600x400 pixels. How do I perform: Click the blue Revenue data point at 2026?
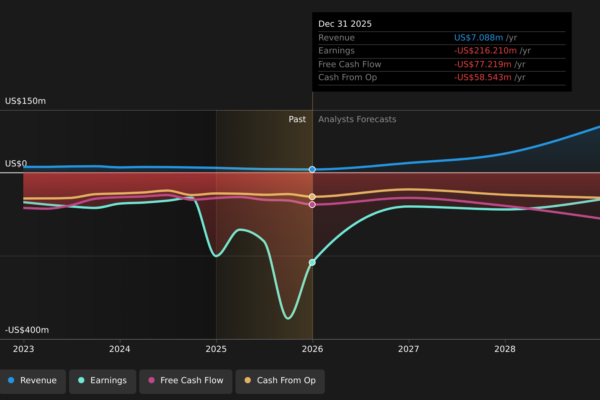point(312,170)
